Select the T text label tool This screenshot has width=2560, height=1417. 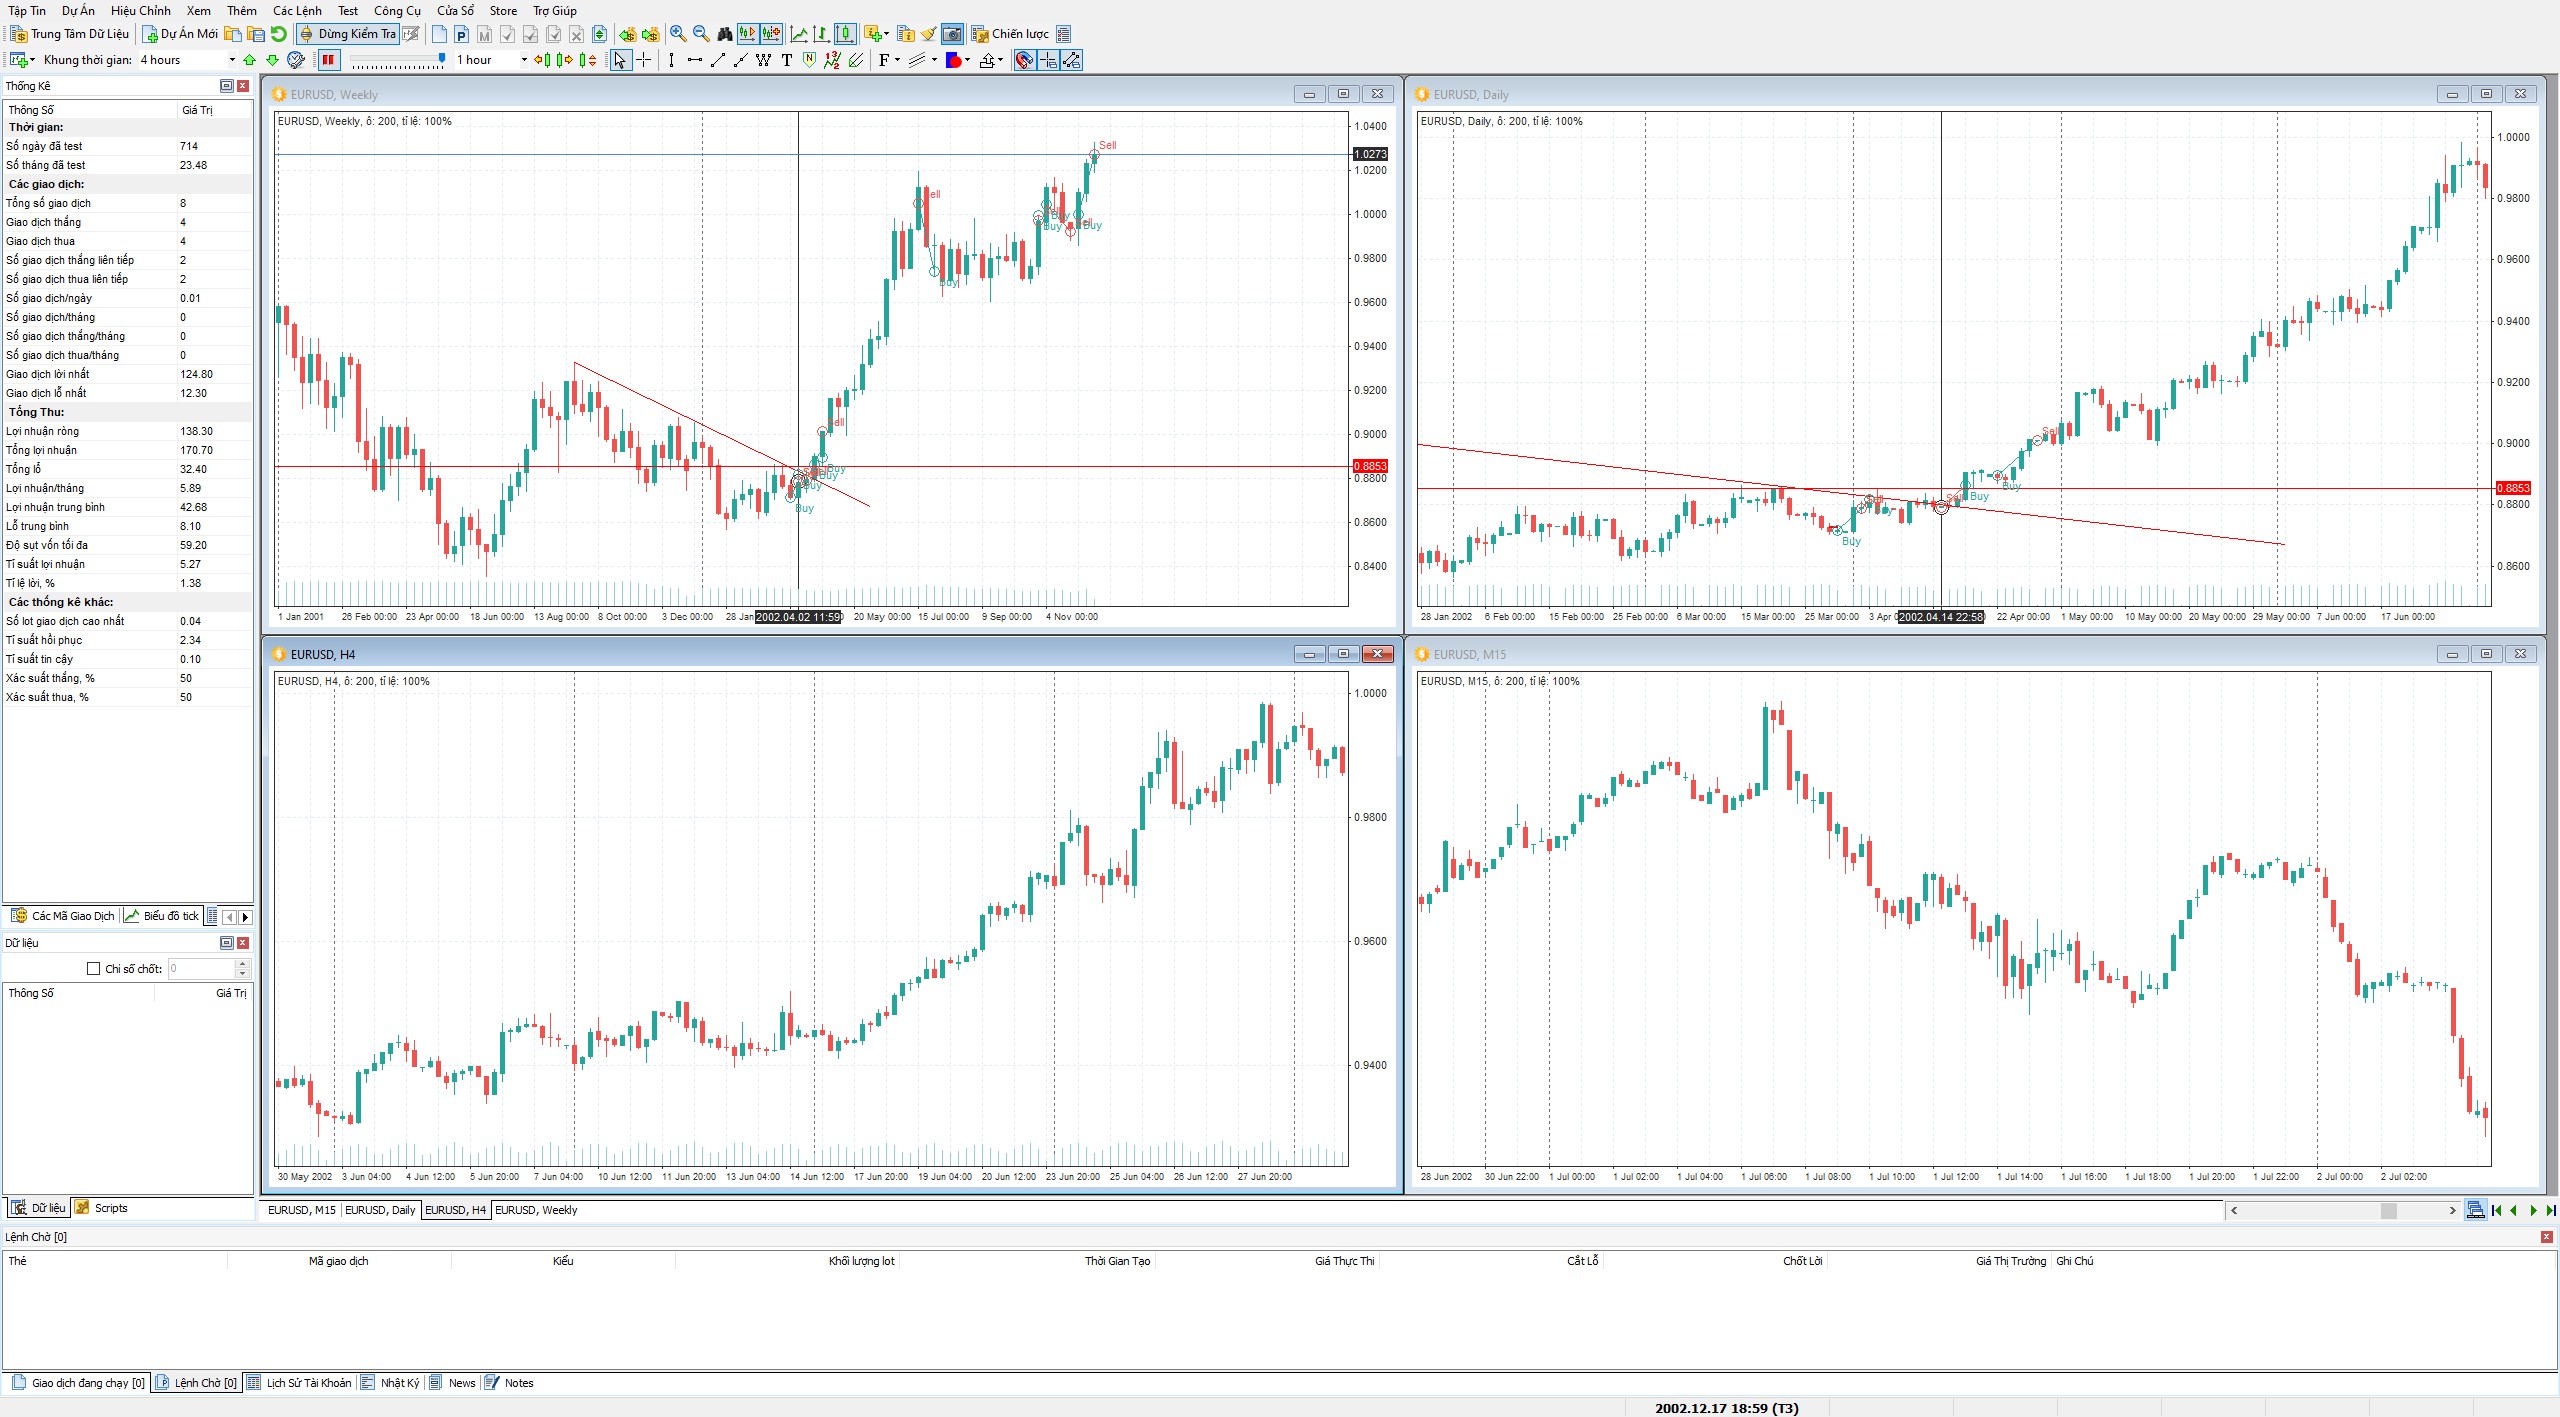(787, 60)
